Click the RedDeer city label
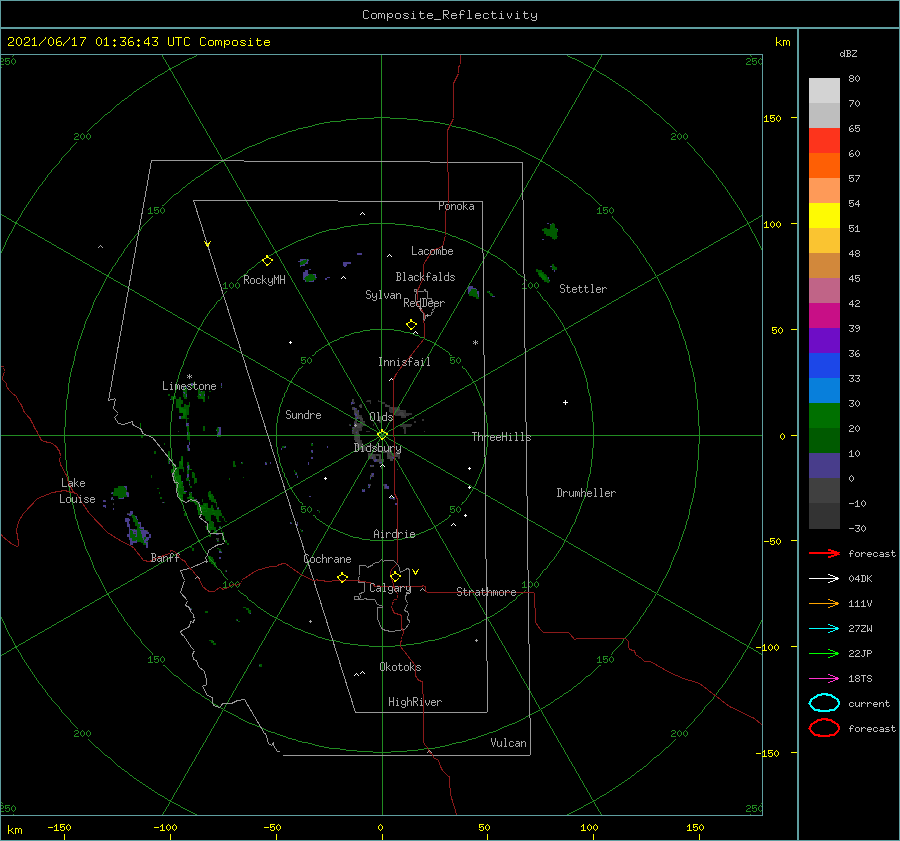The height and width of the screenshot is (841, 900). pos(424,303)
